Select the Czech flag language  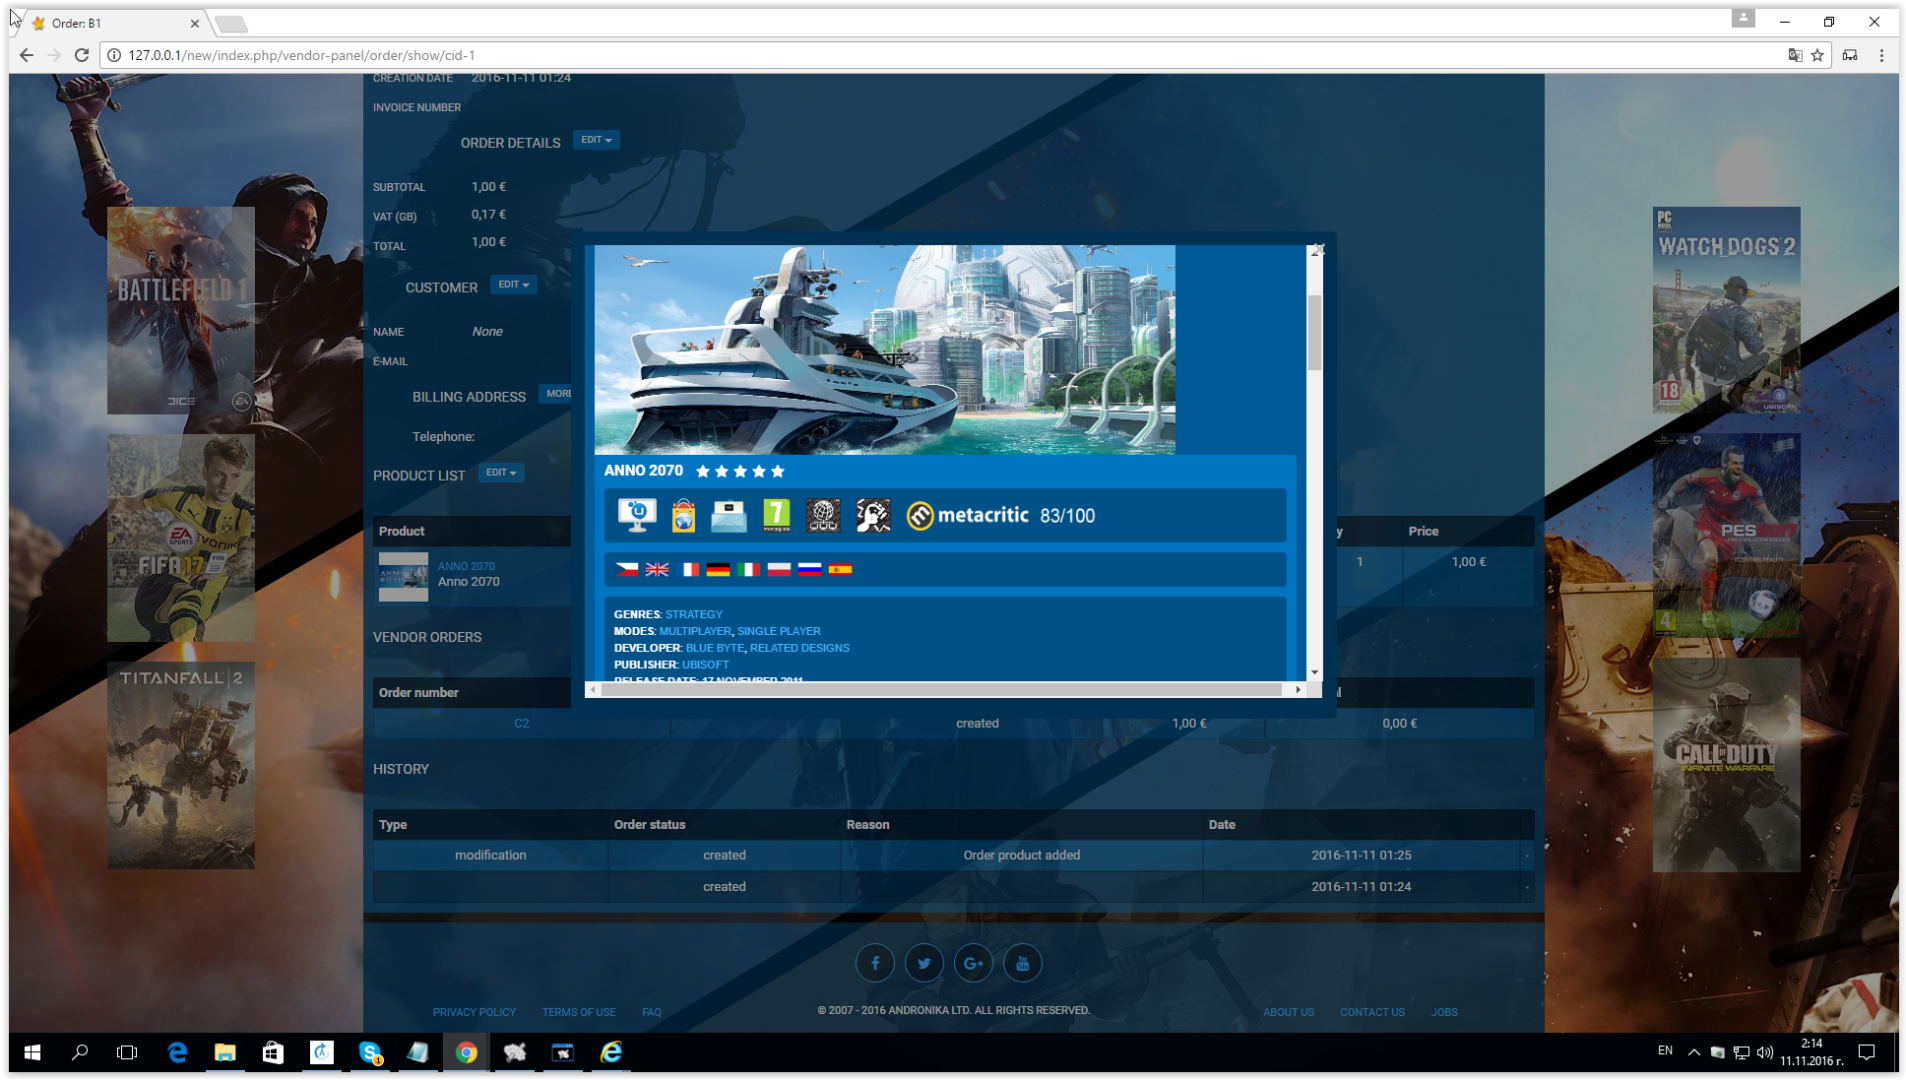tap(627, 569)
